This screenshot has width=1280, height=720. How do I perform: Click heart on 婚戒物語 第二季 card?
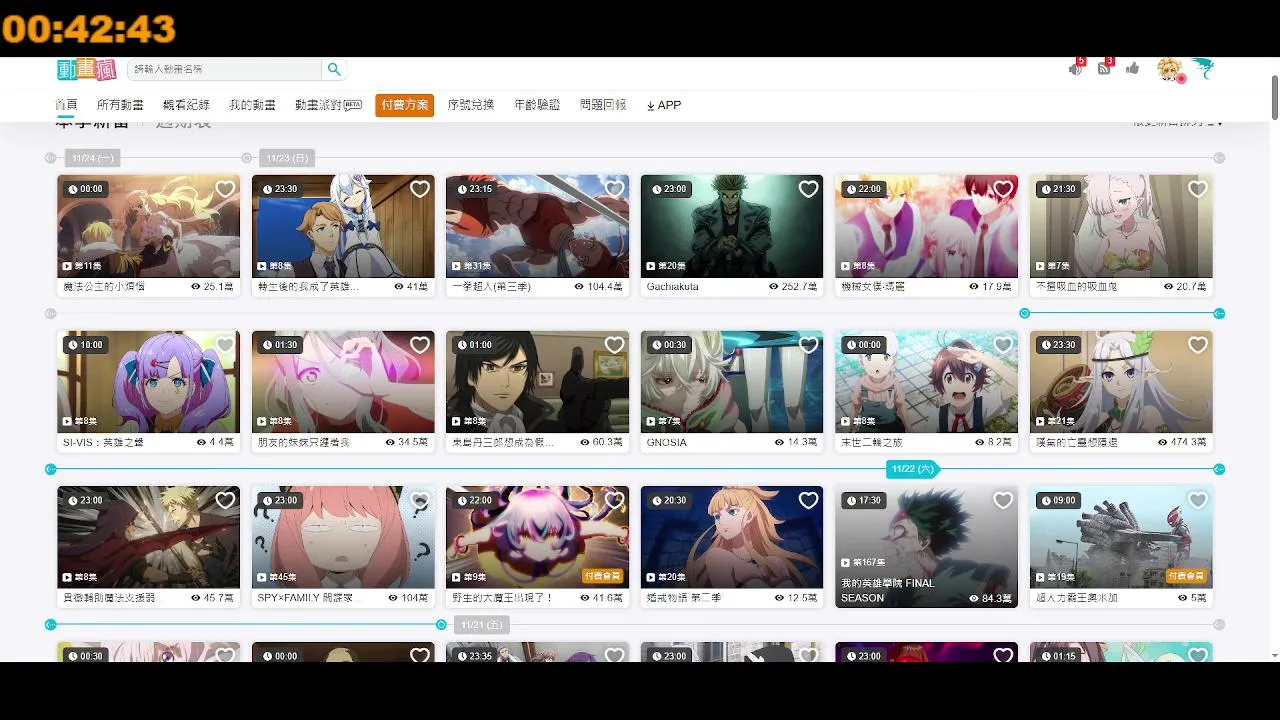point(808,500)
